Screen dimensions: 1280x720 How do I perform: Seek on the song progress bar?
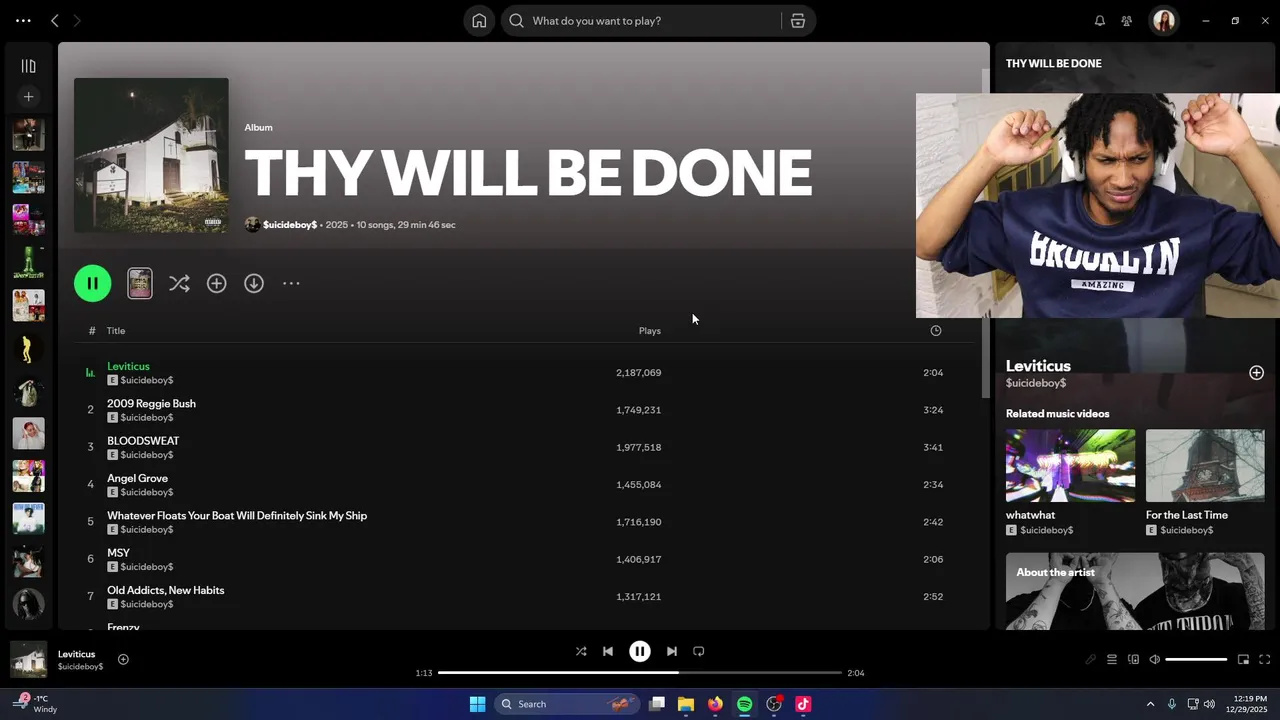(640, 673)
